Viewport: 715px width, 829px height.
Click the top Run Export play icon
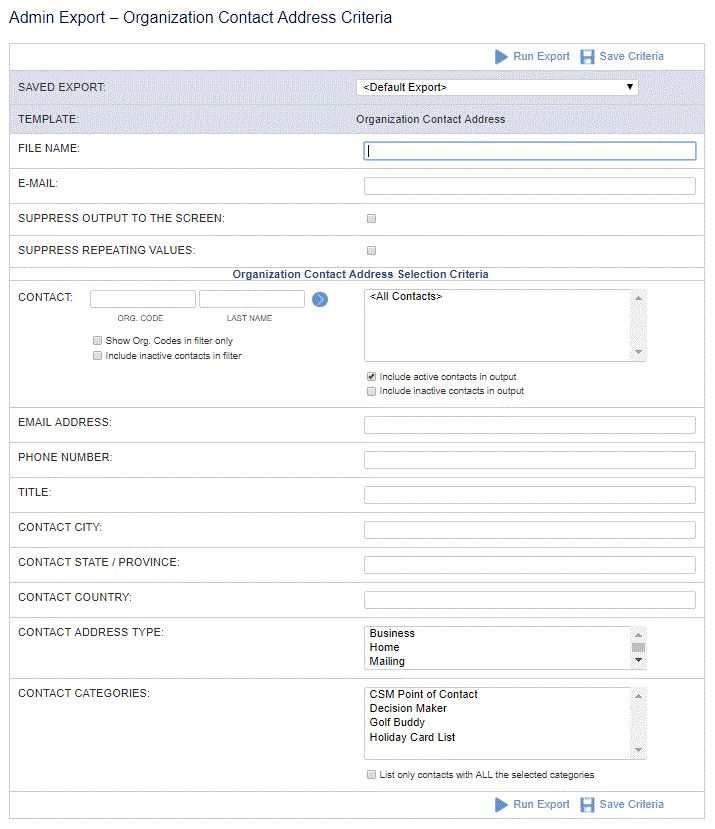click(501, 57)
